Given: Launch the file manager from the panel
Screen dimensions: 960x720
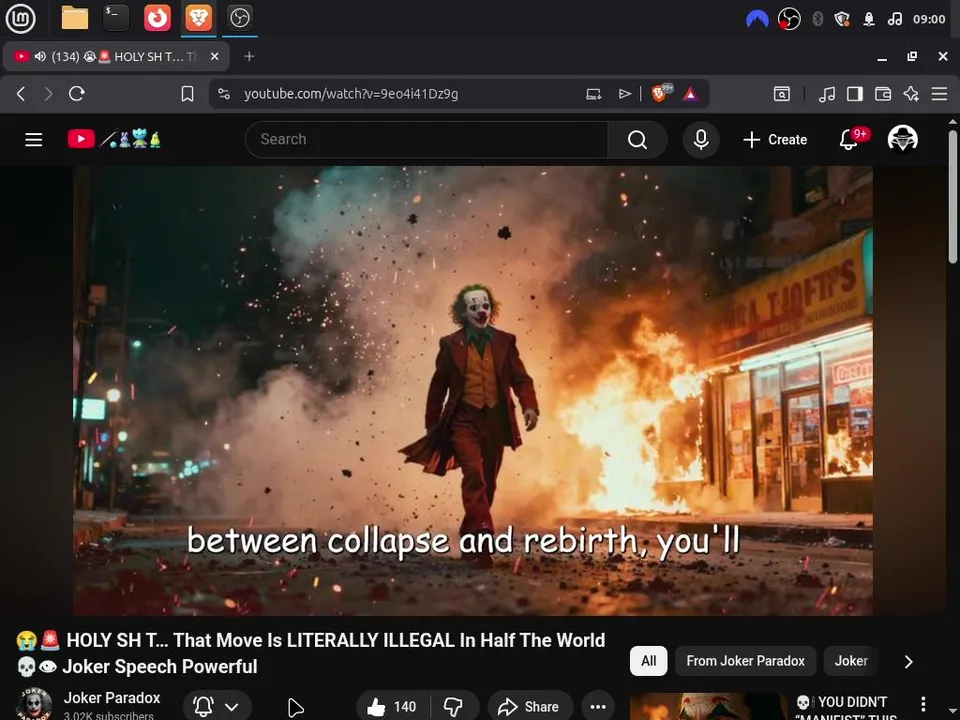Looking at the screenshot, I should (x=75, y=18).
